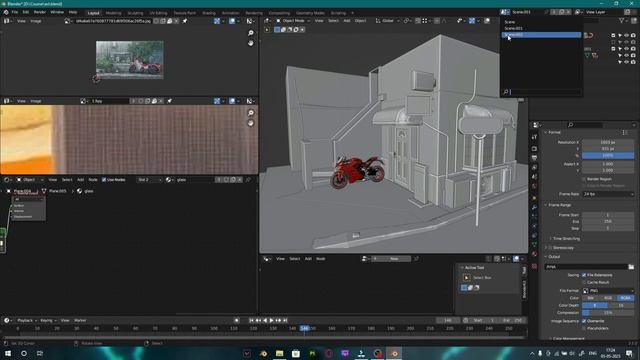
Task: Edit the Resolution X value field
Action: click(608, 142)
